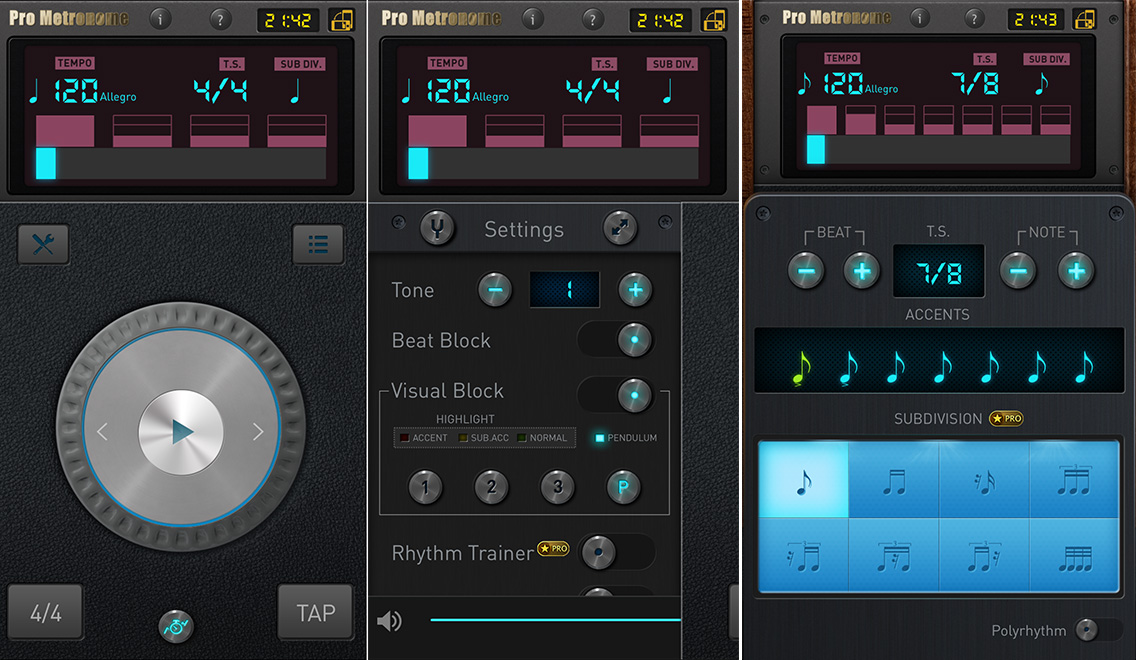Viewport: 1136px width, 660px height.
Task: Toggle the Rhythm Trainer switch
Action: [617, 552]
